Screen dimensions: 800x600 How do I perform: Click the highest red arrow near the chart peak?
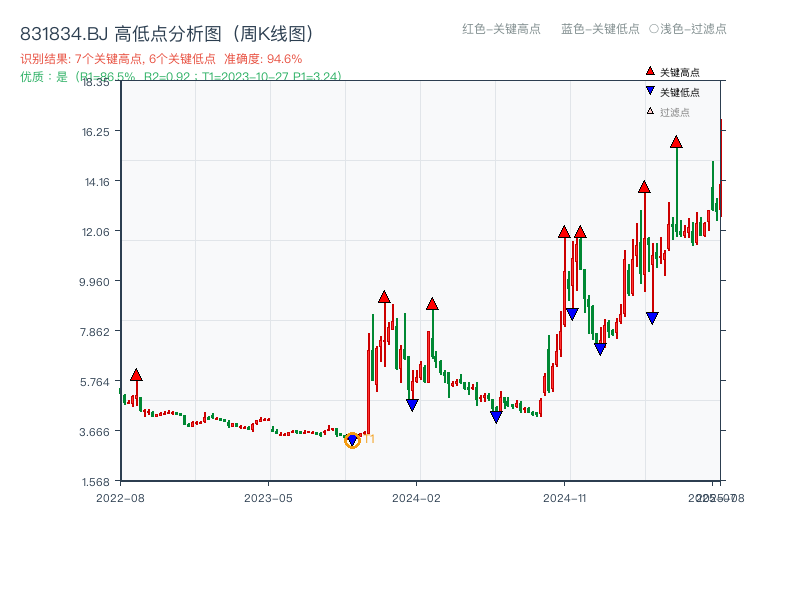pos(676,143)
